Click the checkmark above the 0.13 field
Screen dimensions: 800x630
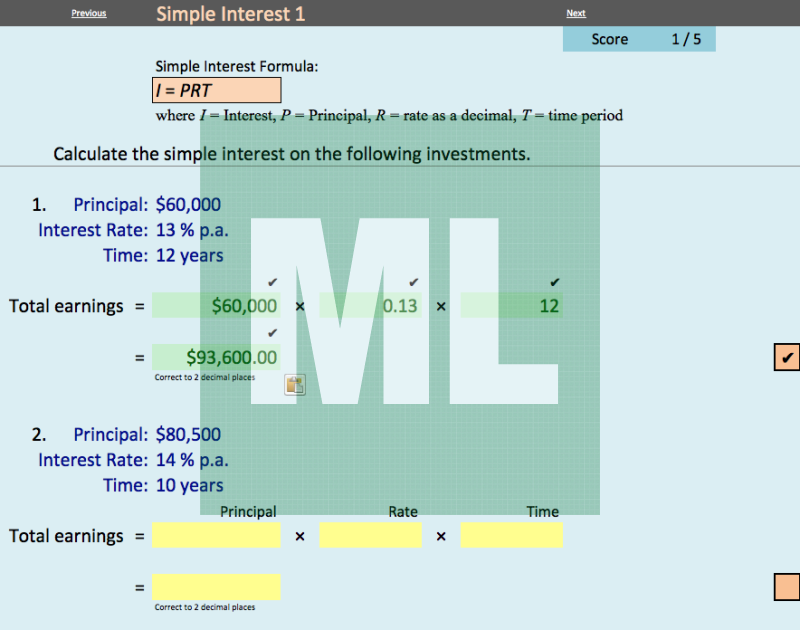(413, 283)
